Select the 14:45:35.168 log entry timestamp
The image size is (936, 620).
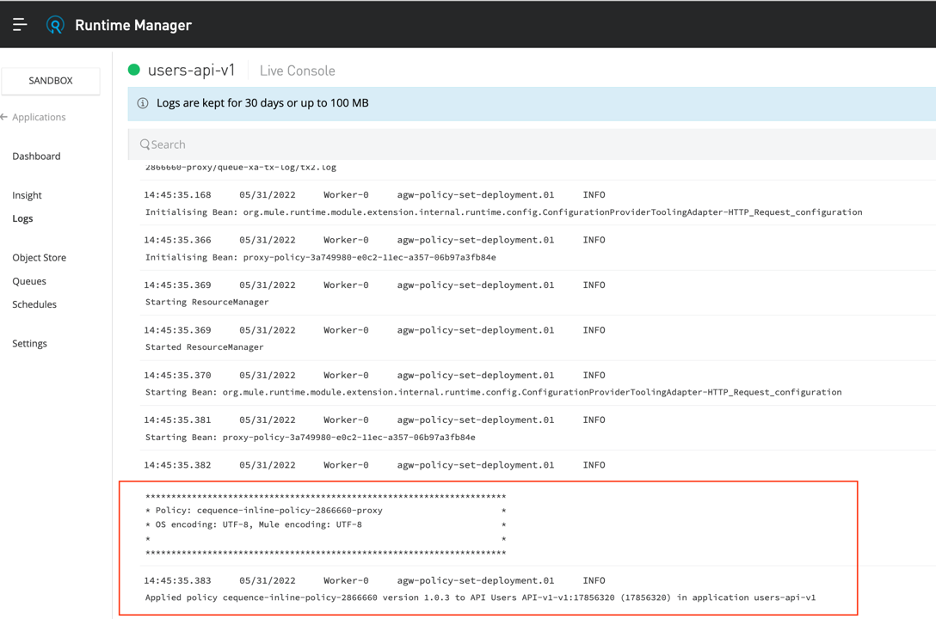pyautogui.click(x=177, y=195)
